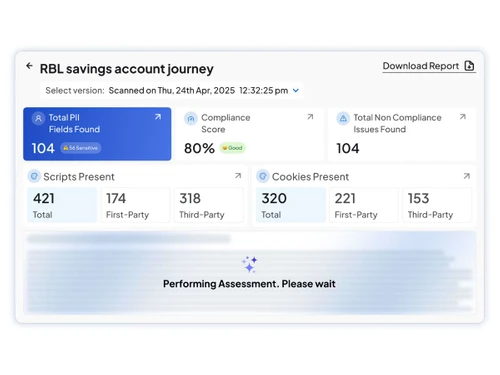Open the Compliance Score expand arrow
Screen dimensions: 500x375
[310, 117]
